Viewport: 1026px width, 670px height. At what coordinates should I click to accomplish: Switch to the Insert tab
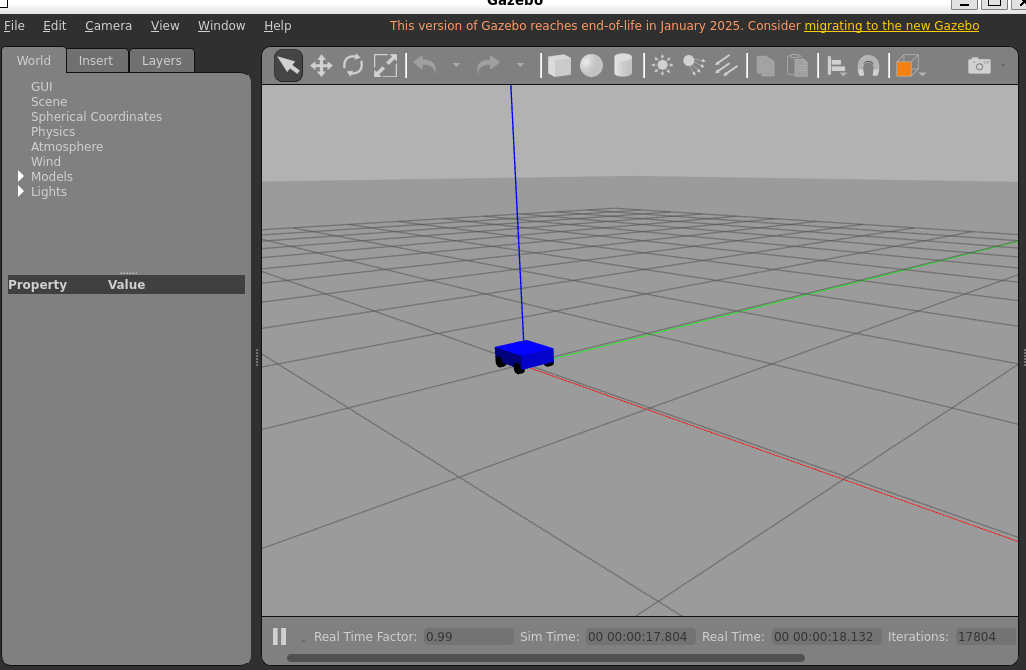coord(96,61)
